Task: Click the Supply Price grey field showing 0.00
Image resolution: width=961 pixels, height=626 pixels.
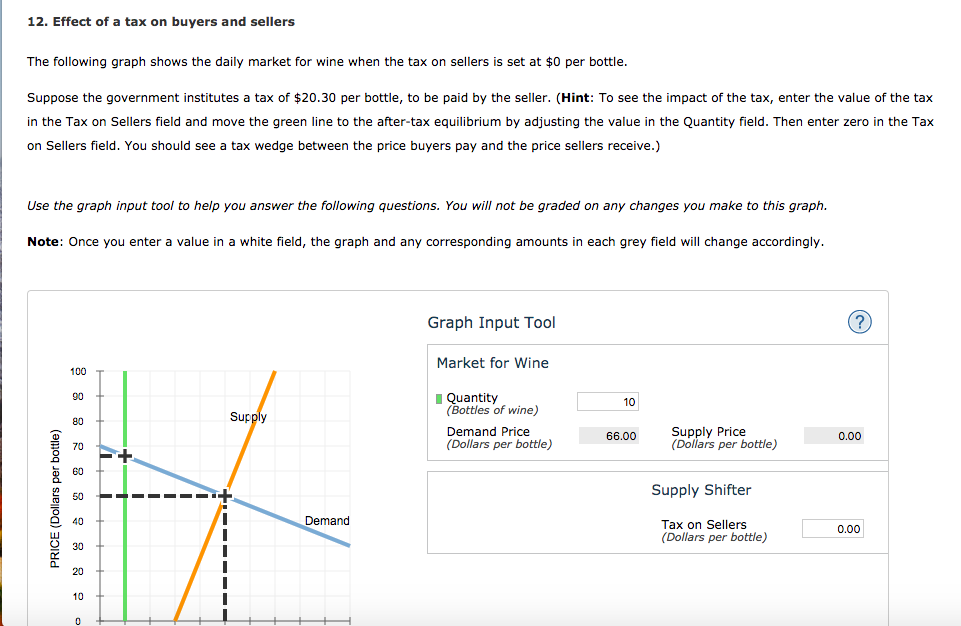Action: (833, 435)
